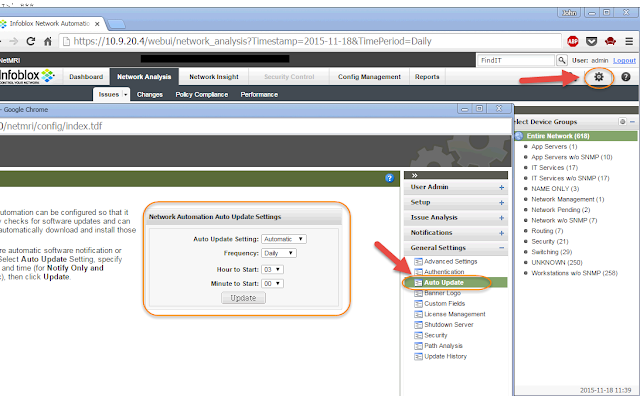Open the AdBlock Plus extension icon
This screenshot has height=396, width=640.
coord(573,41)
